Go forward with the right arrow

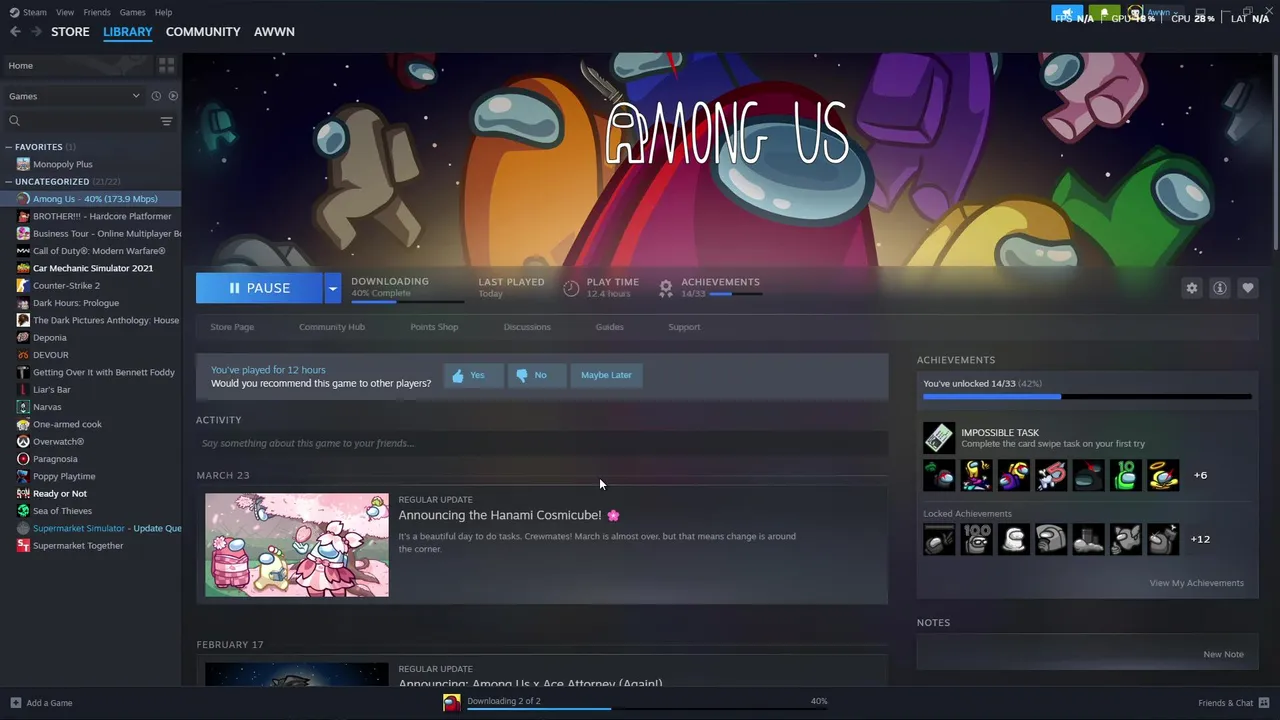36,32
